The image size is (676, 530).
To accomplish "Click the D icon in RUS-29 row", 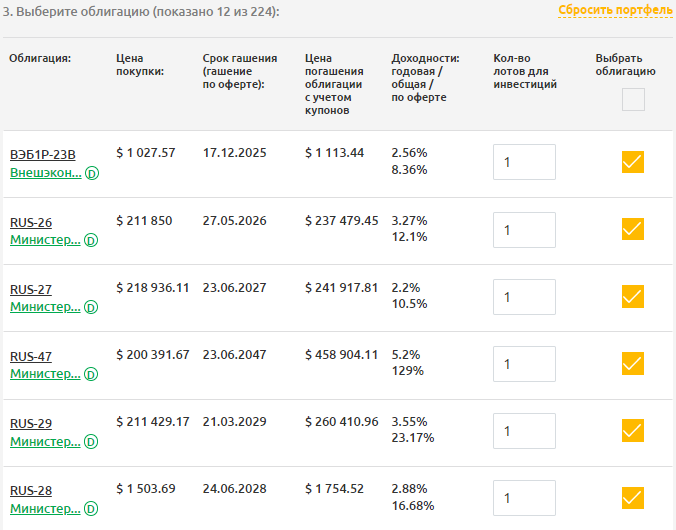I will point(91,441).
